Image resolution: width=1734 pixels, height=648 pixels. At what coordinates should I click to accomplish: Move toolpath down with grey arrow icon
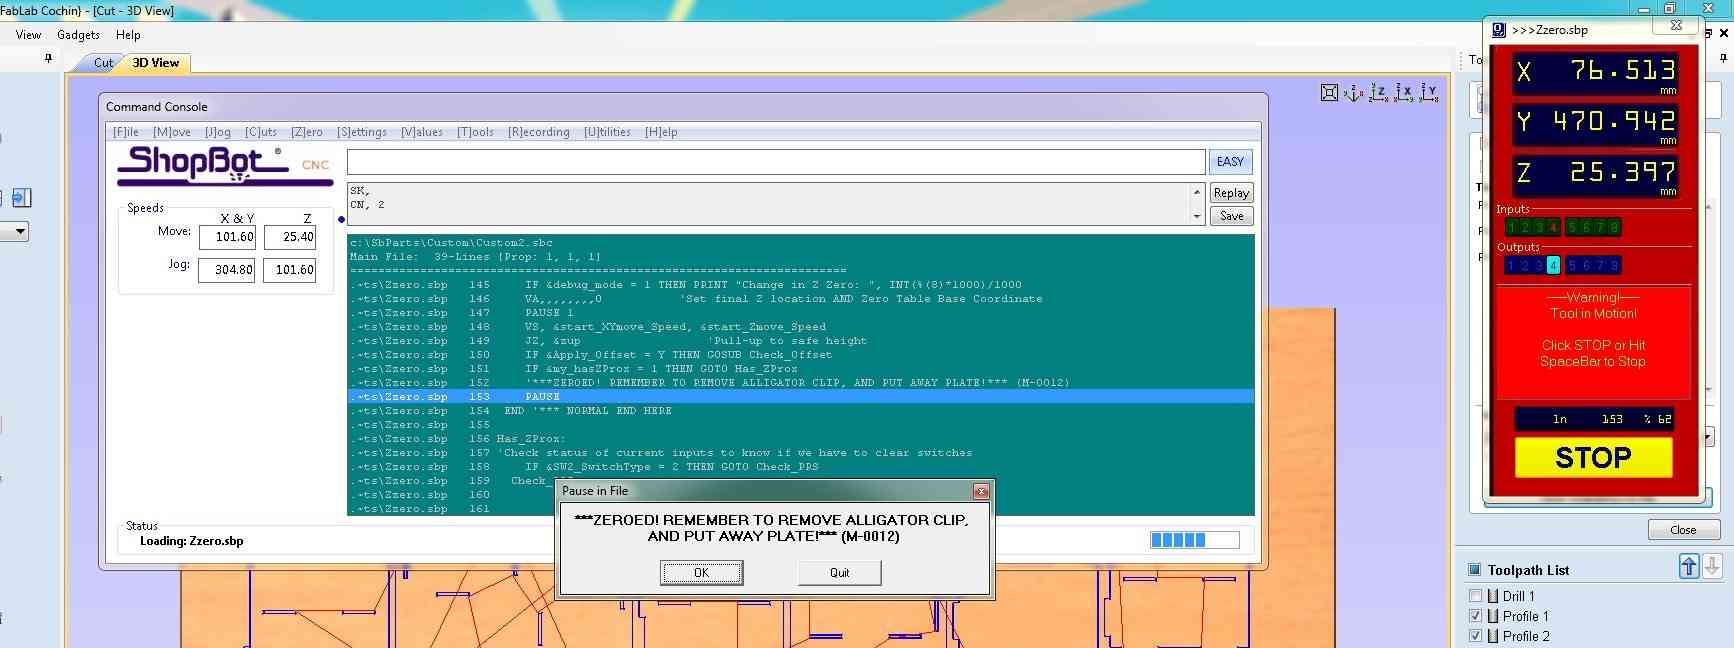(x=1712, y=566)
